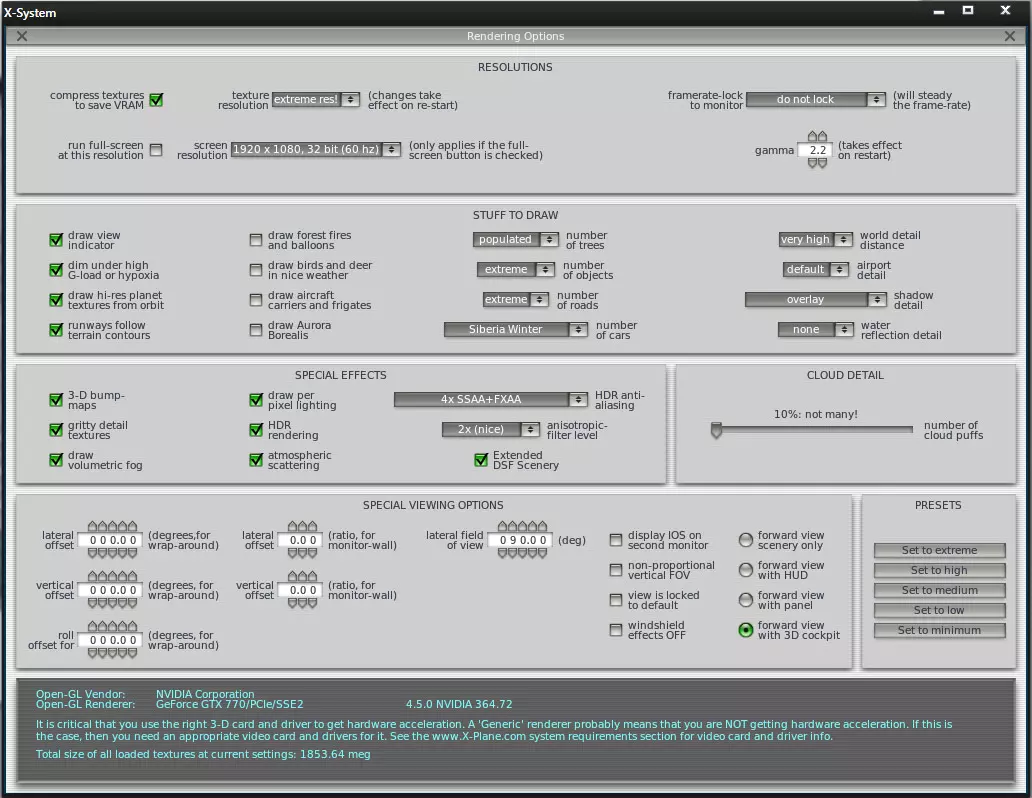1032x798 pixels.
Task: Enable run full-screen at this resolution
Action: click(x=156, y=150)
